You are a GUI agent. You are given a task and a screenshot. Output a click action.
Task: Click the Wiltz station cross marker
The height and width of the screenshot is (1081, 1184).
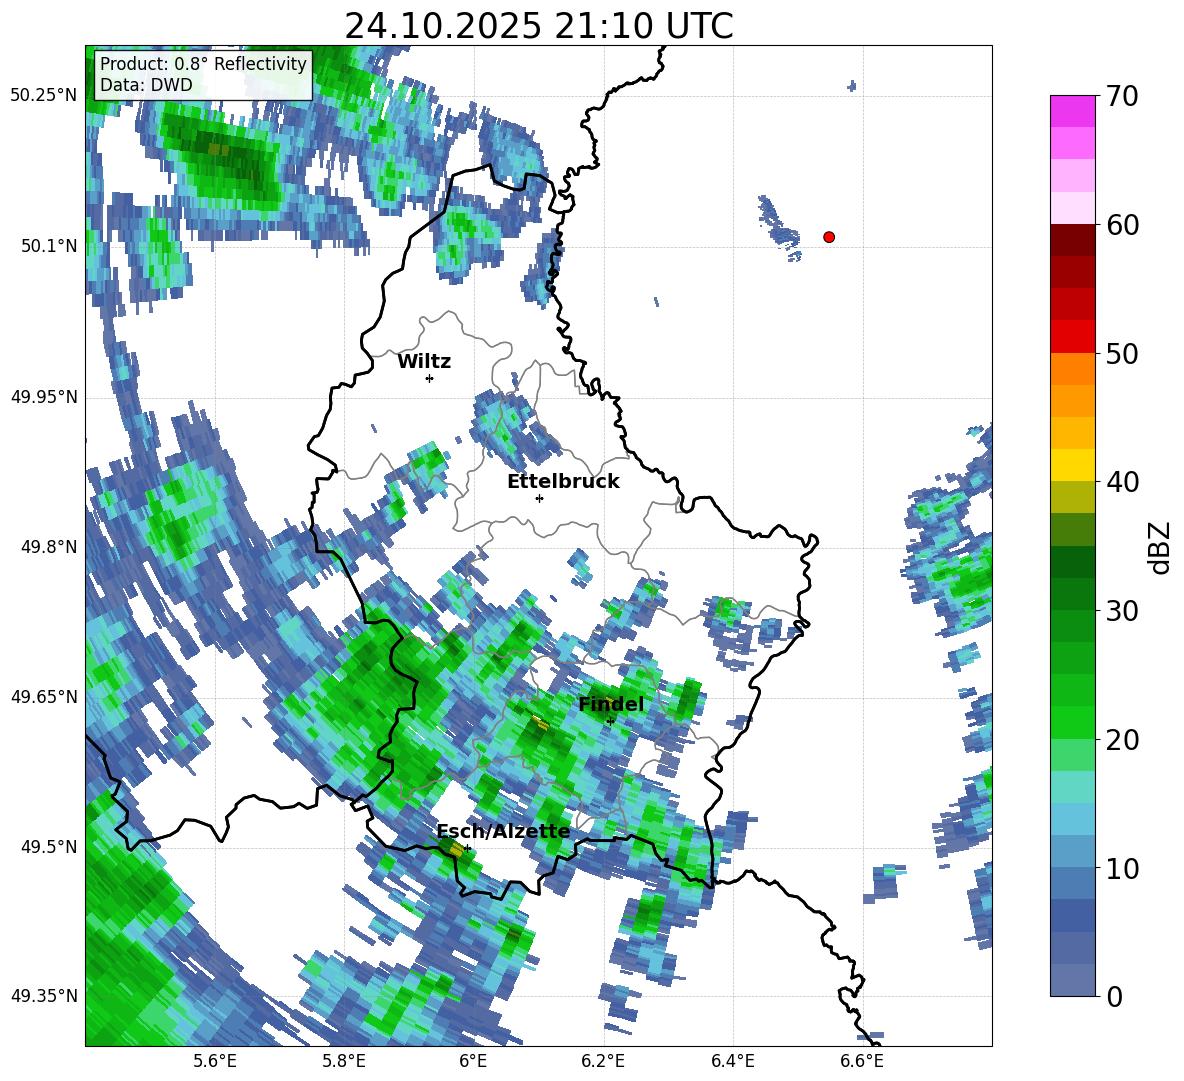[x=430, y=378]
